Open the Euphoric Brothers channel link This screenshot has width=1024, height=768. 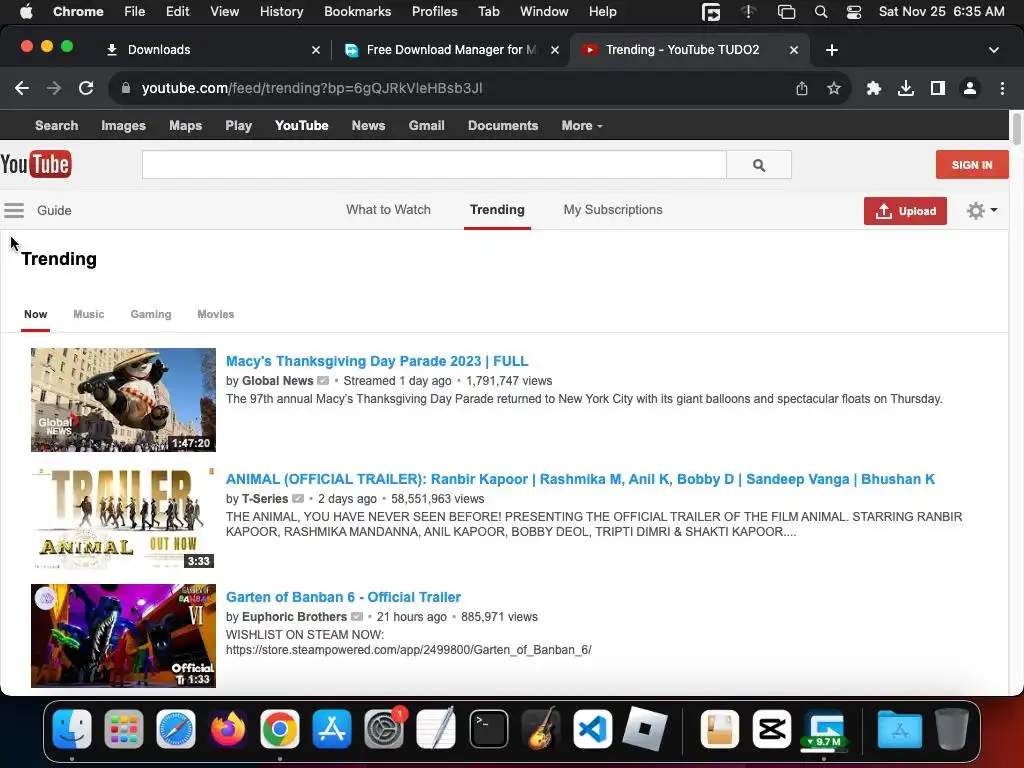(x=294, y=616)
